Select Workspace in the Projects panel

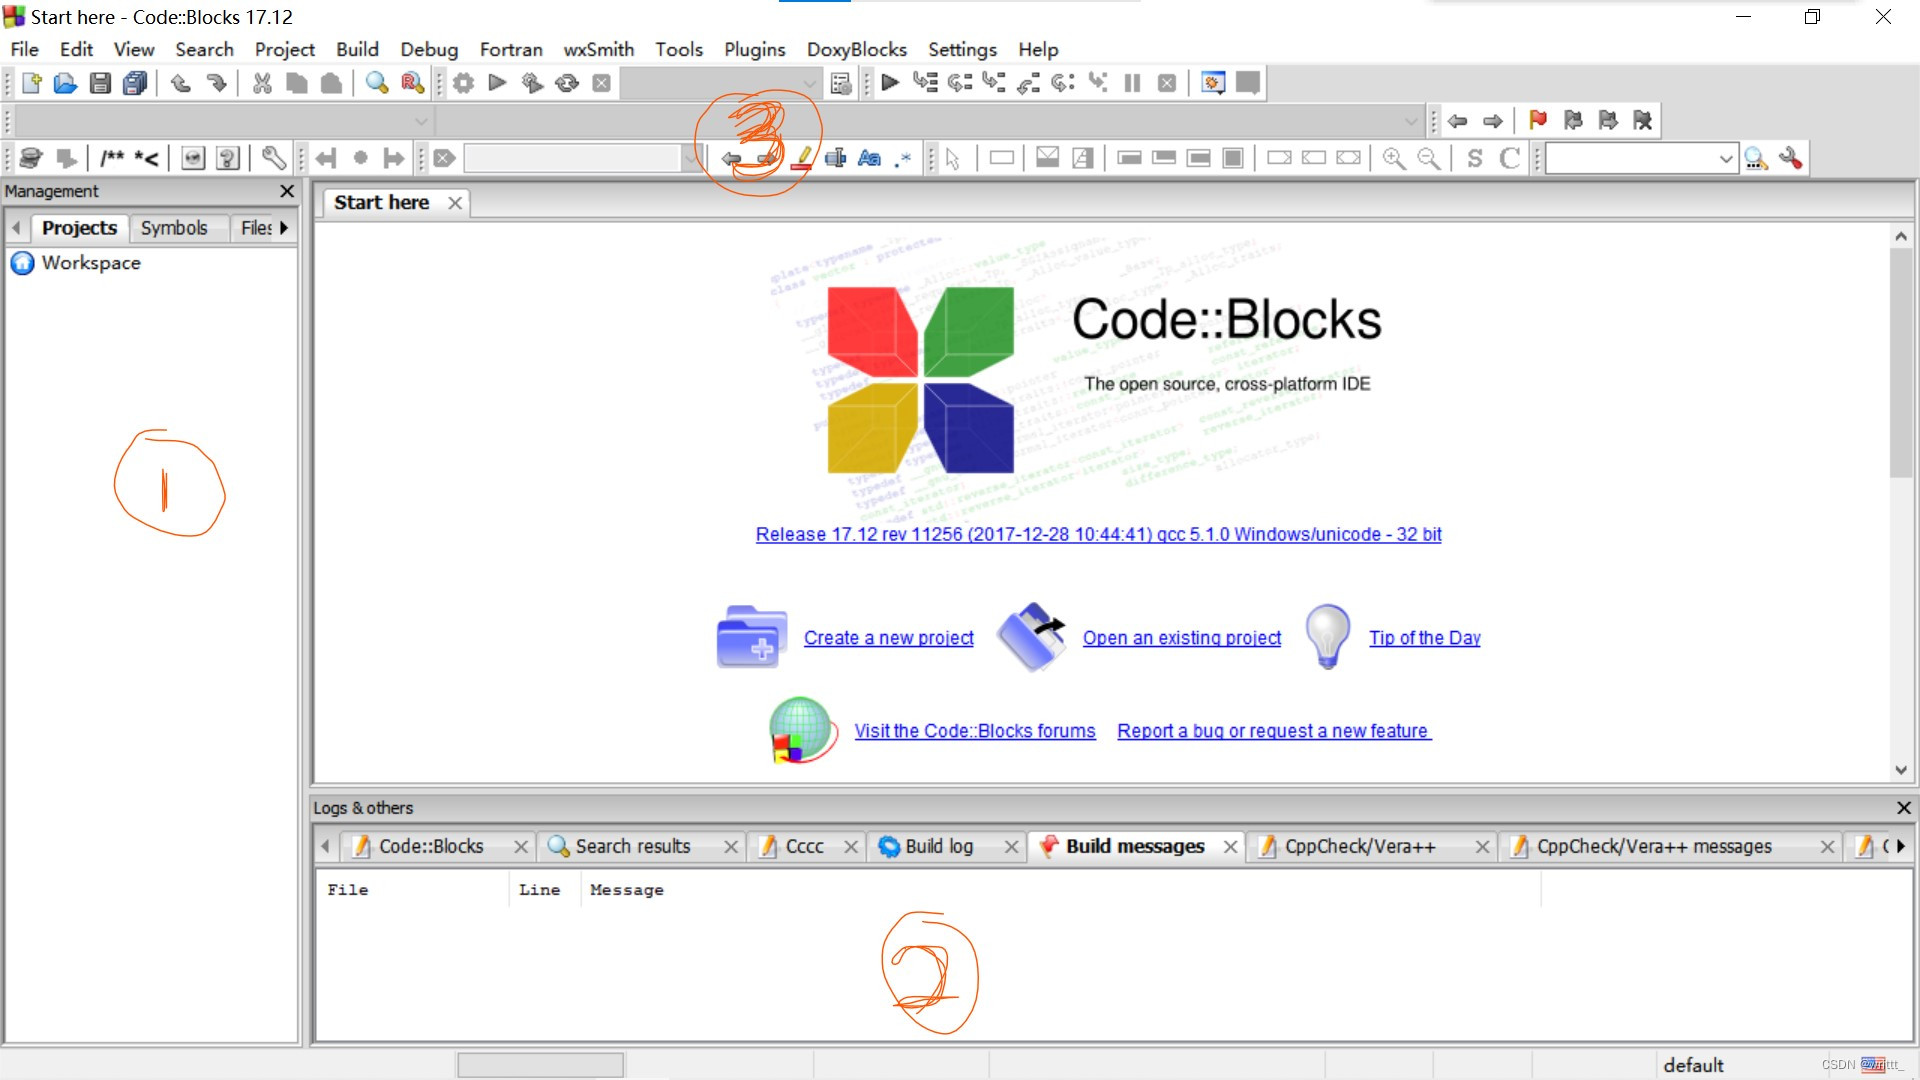pos(92,263)
